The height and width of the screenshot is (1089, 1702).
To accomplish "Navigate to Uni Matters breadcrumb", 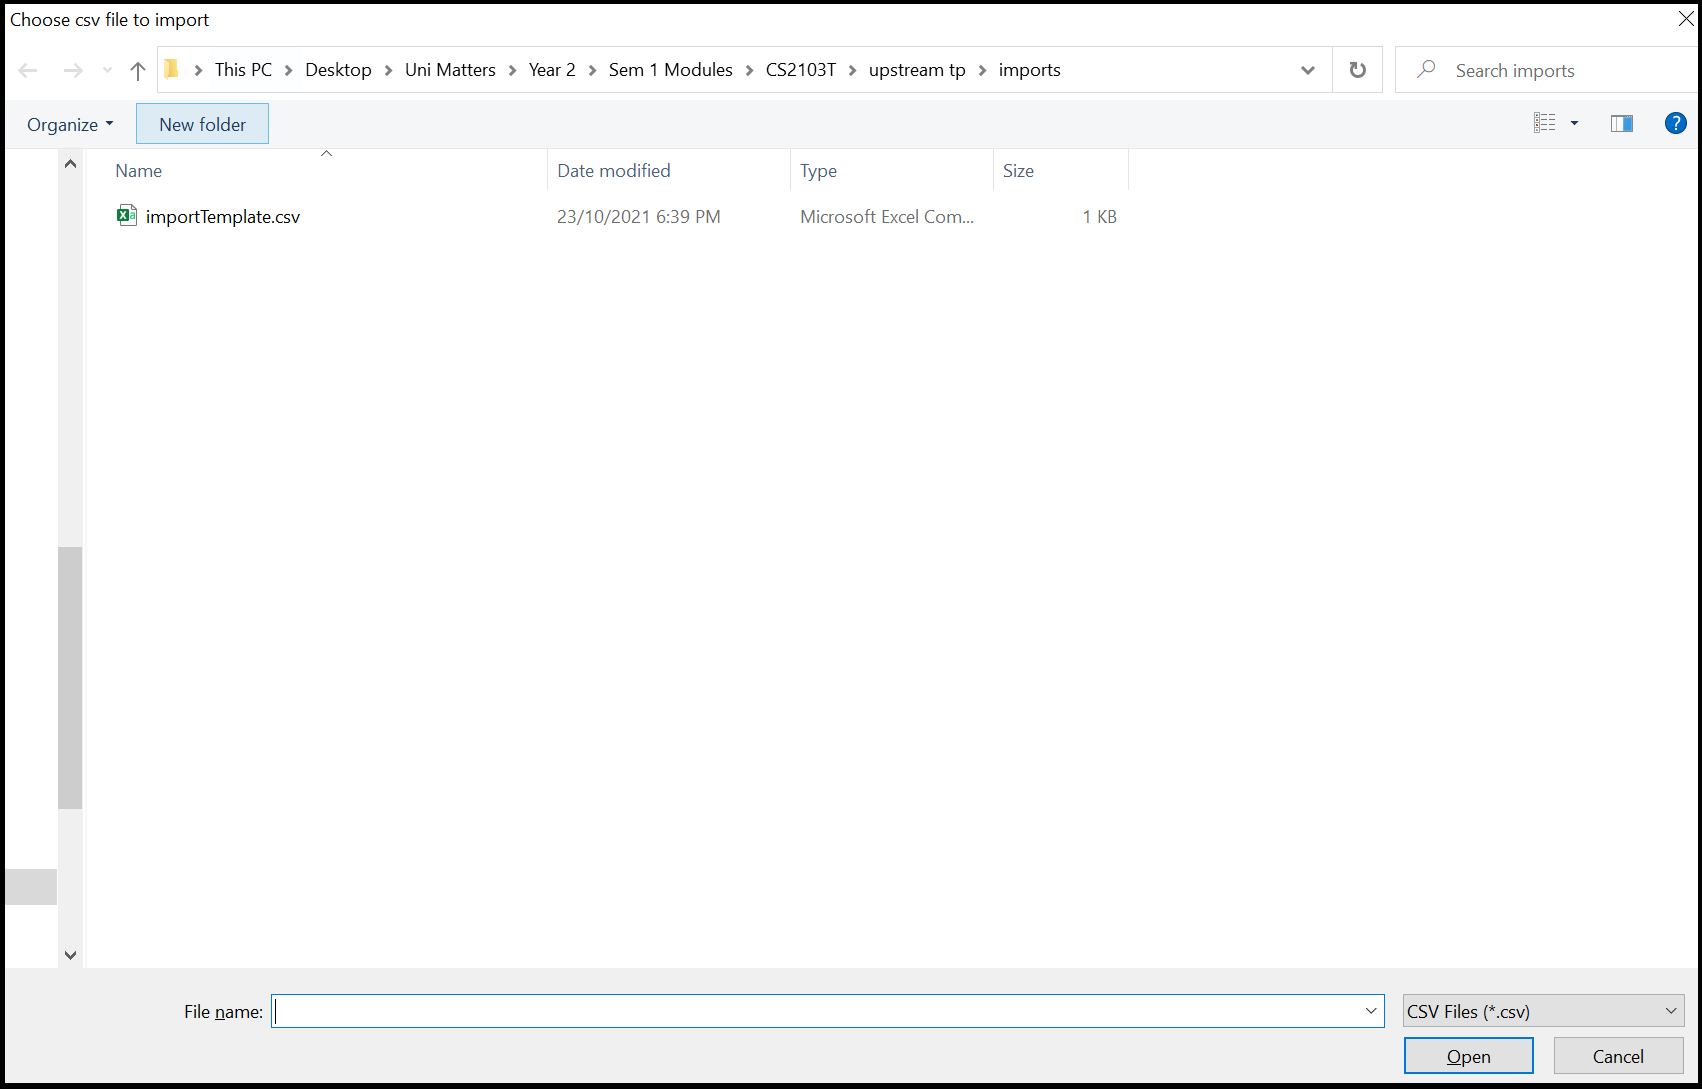I will point(450,70).
